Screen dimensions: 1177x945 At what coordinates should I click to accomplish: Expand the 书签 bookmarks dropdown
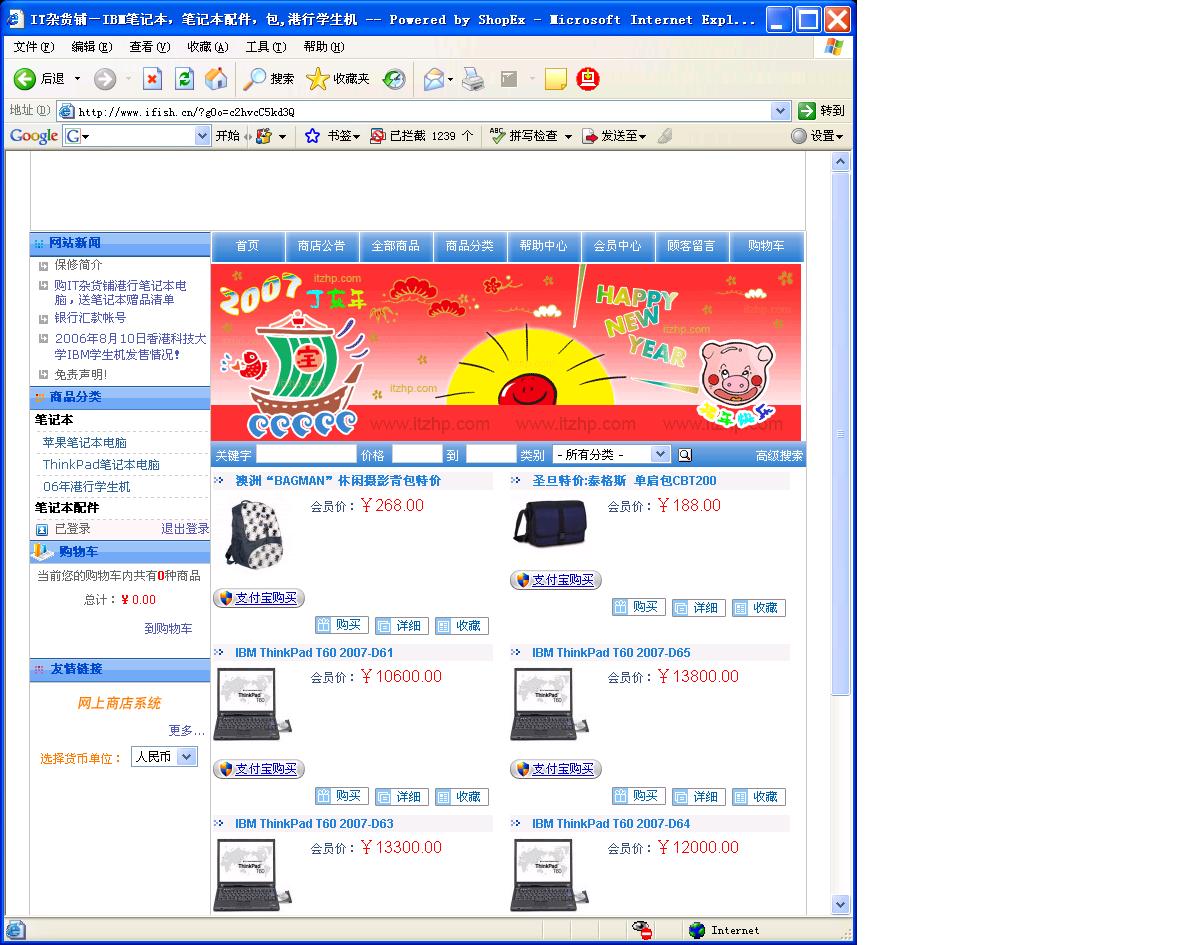pos(357,137)
